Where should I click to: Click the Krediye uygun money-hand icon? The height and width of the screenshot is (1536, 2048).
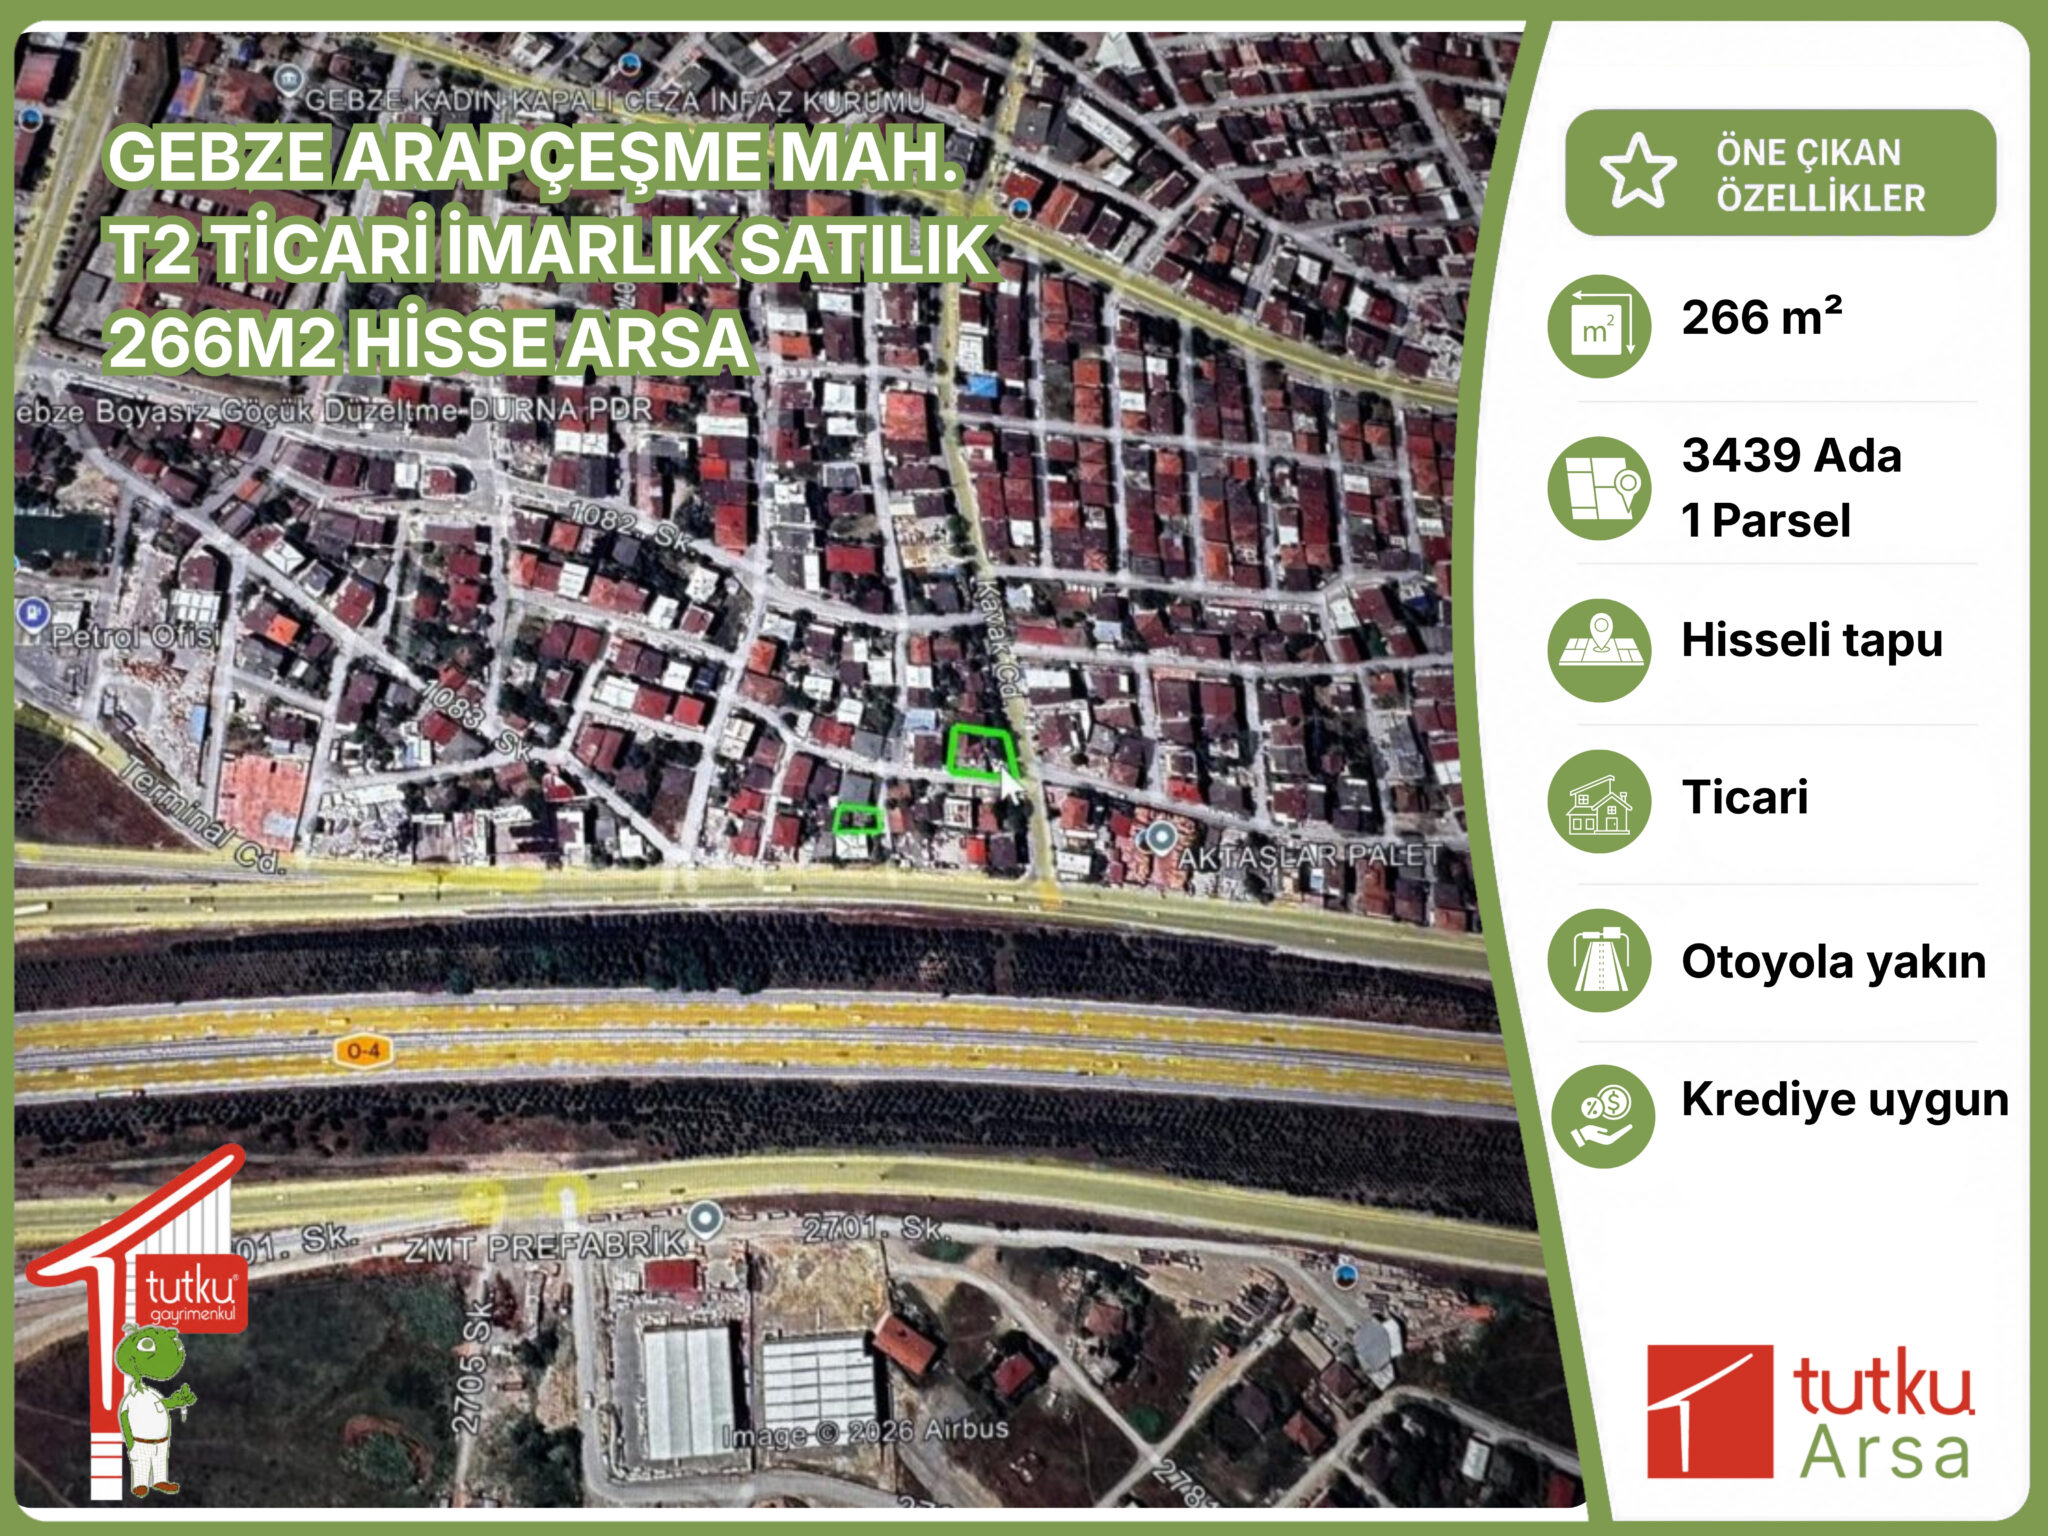click(1602, 1117)
